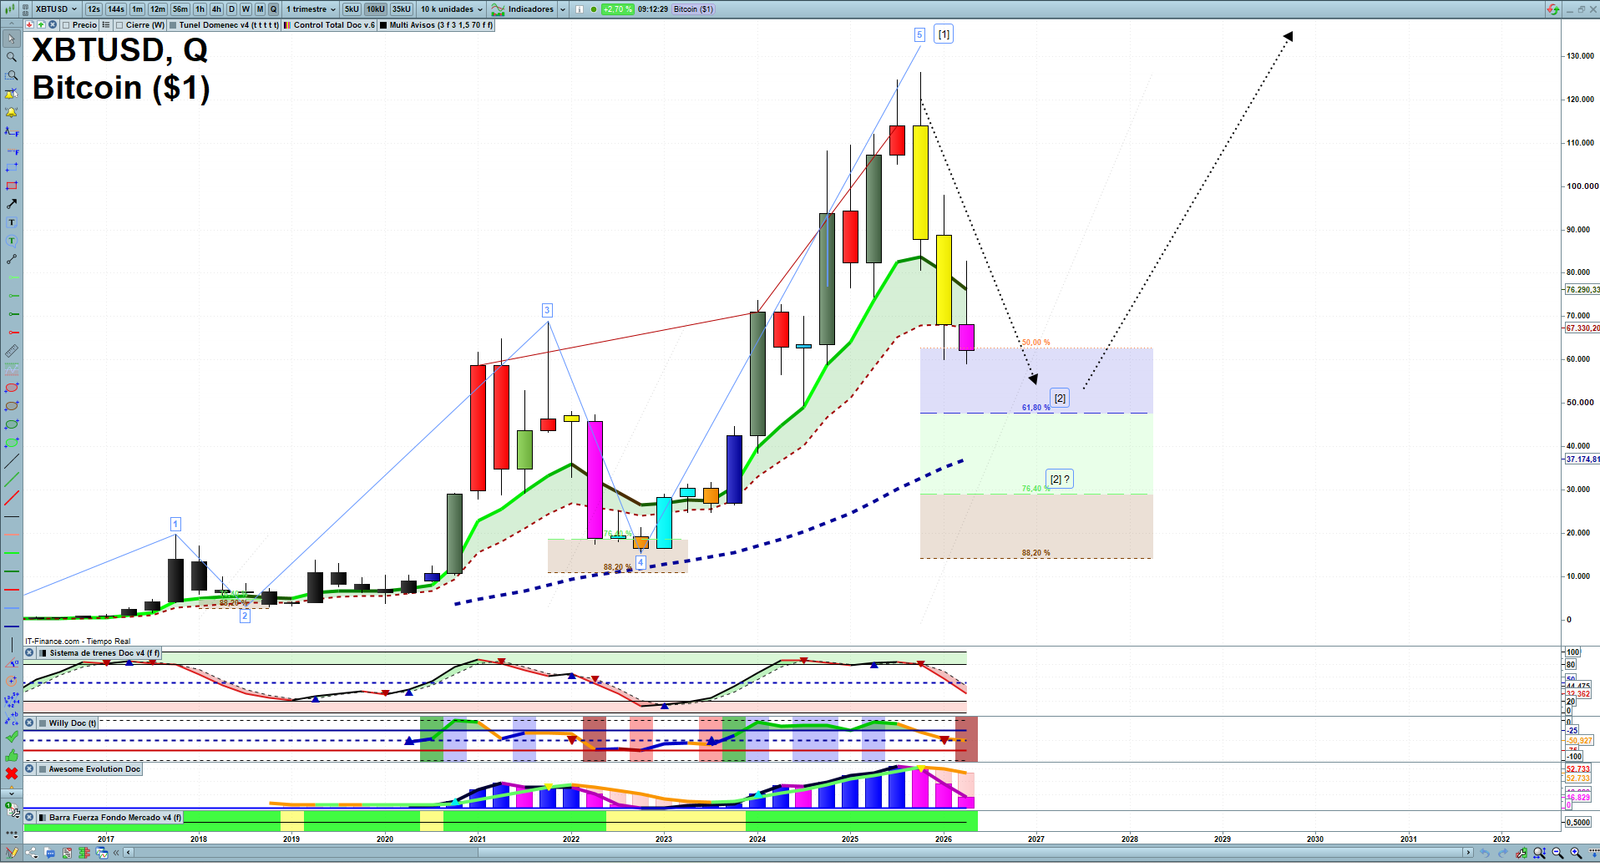The image size is (1600, 863).
Task: Close Barra Fuerza Fondo Mercado panel
Action: pos(29,817)
